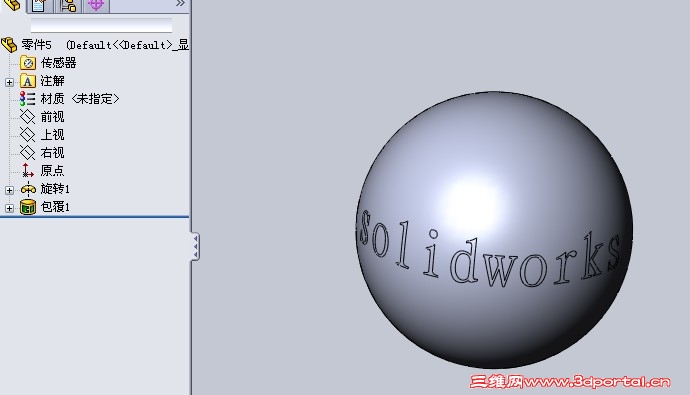Click the rollback bar below 包覆1

95,216
